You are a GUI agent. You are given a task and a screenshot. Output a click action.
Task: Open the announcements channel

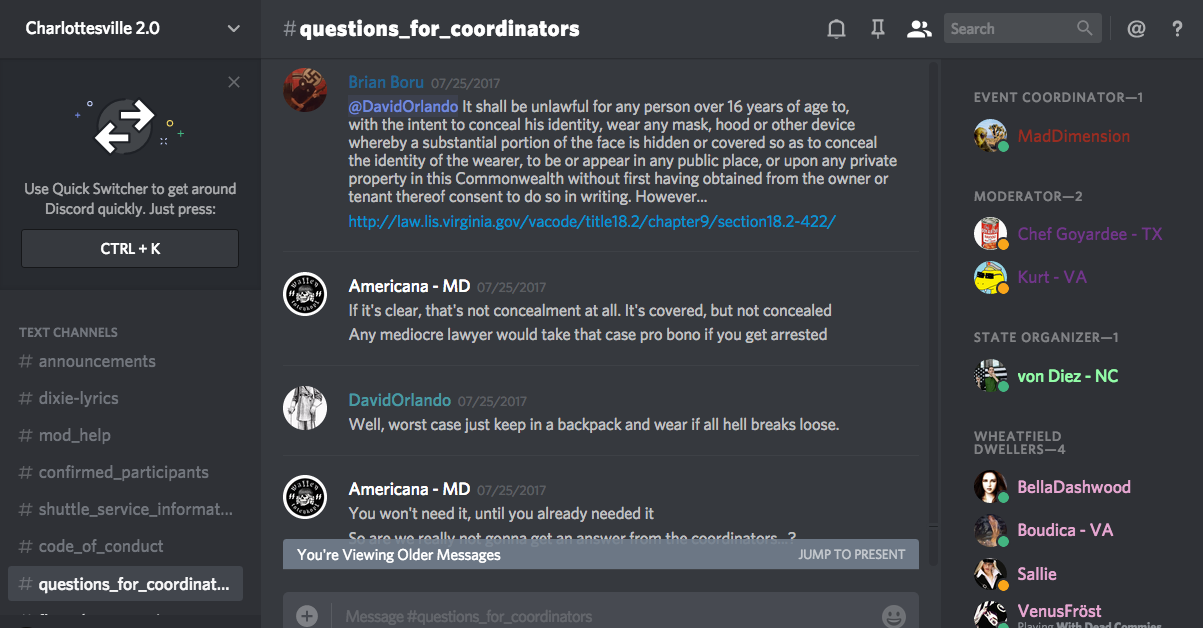[97, 361]
